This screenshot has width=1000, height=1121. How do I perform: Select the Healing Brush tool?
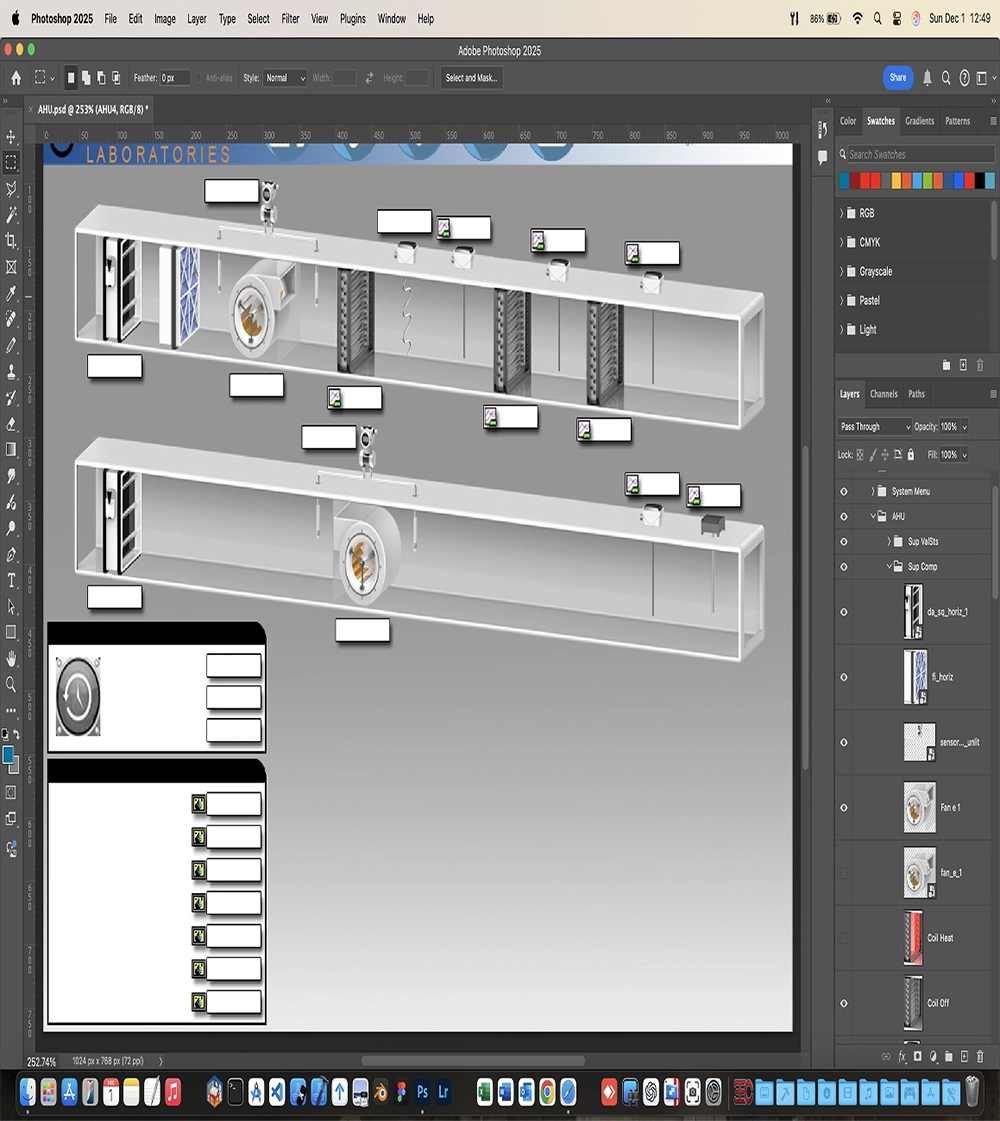pos(11,319)
